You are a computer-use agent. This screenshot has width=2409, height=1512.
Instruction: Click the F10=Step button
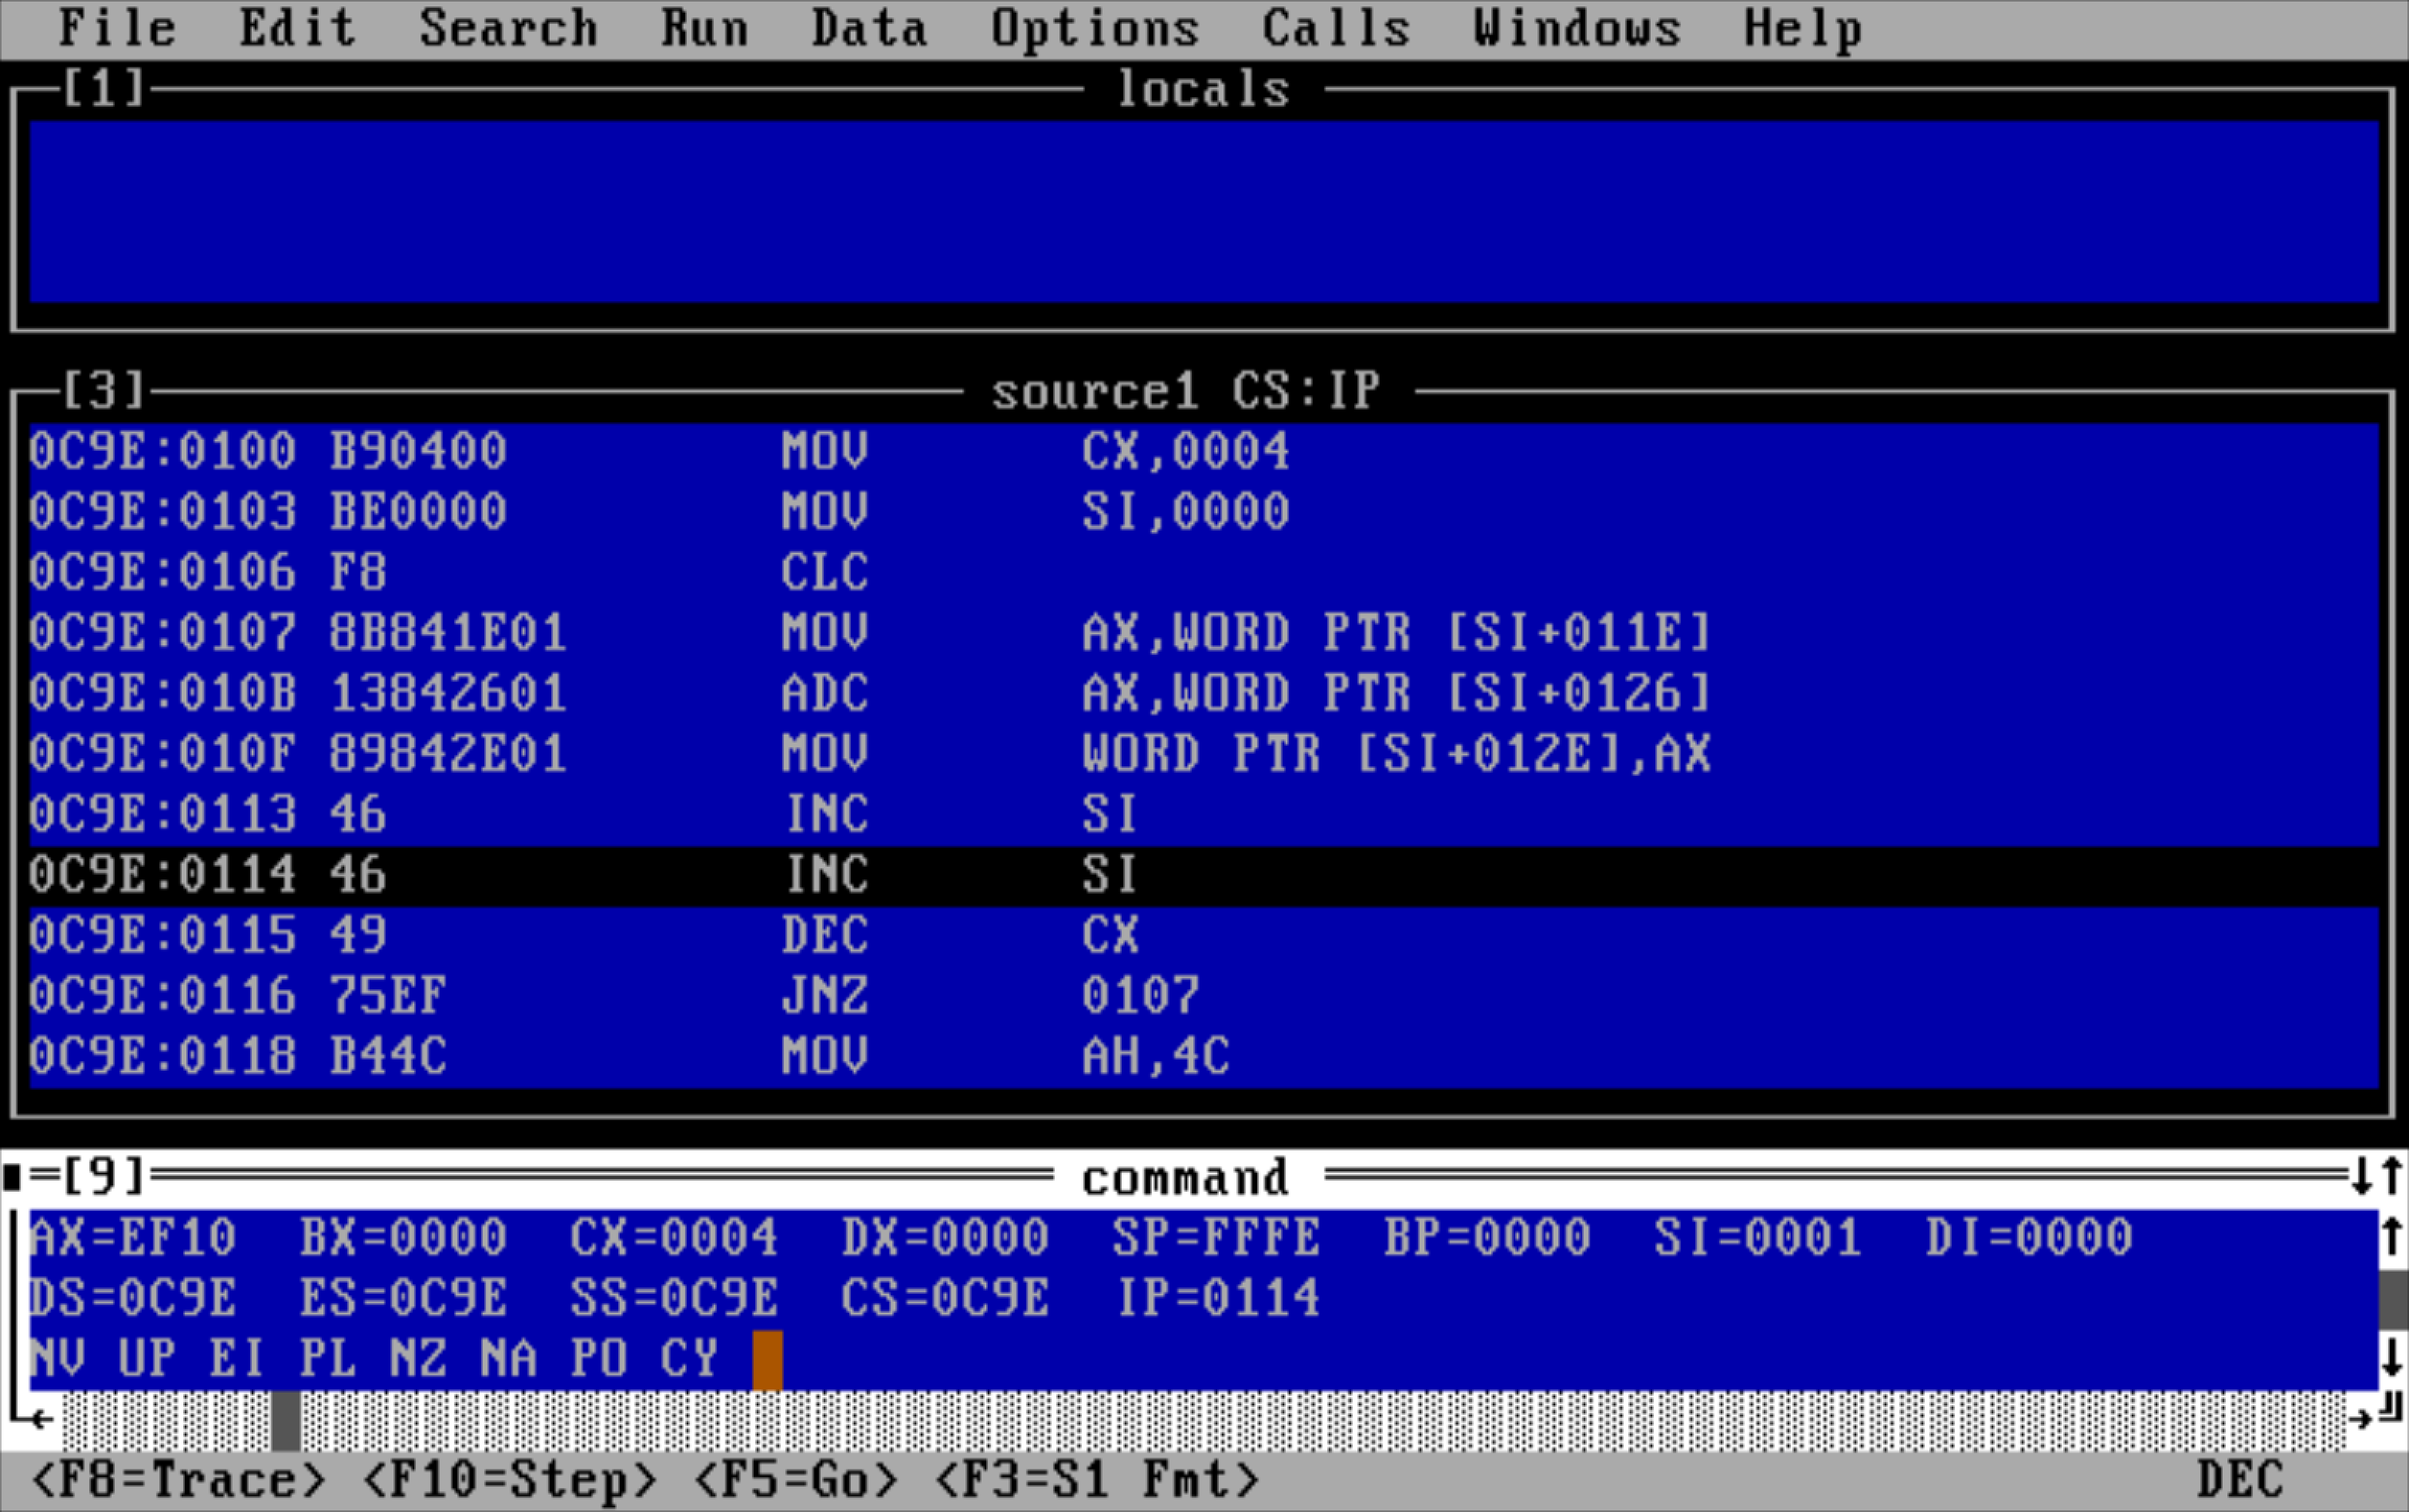pos(509,1480)
